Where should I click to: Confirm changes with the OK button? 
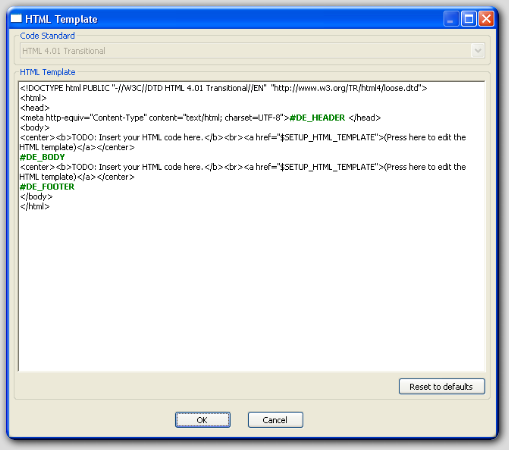(203, 420)
